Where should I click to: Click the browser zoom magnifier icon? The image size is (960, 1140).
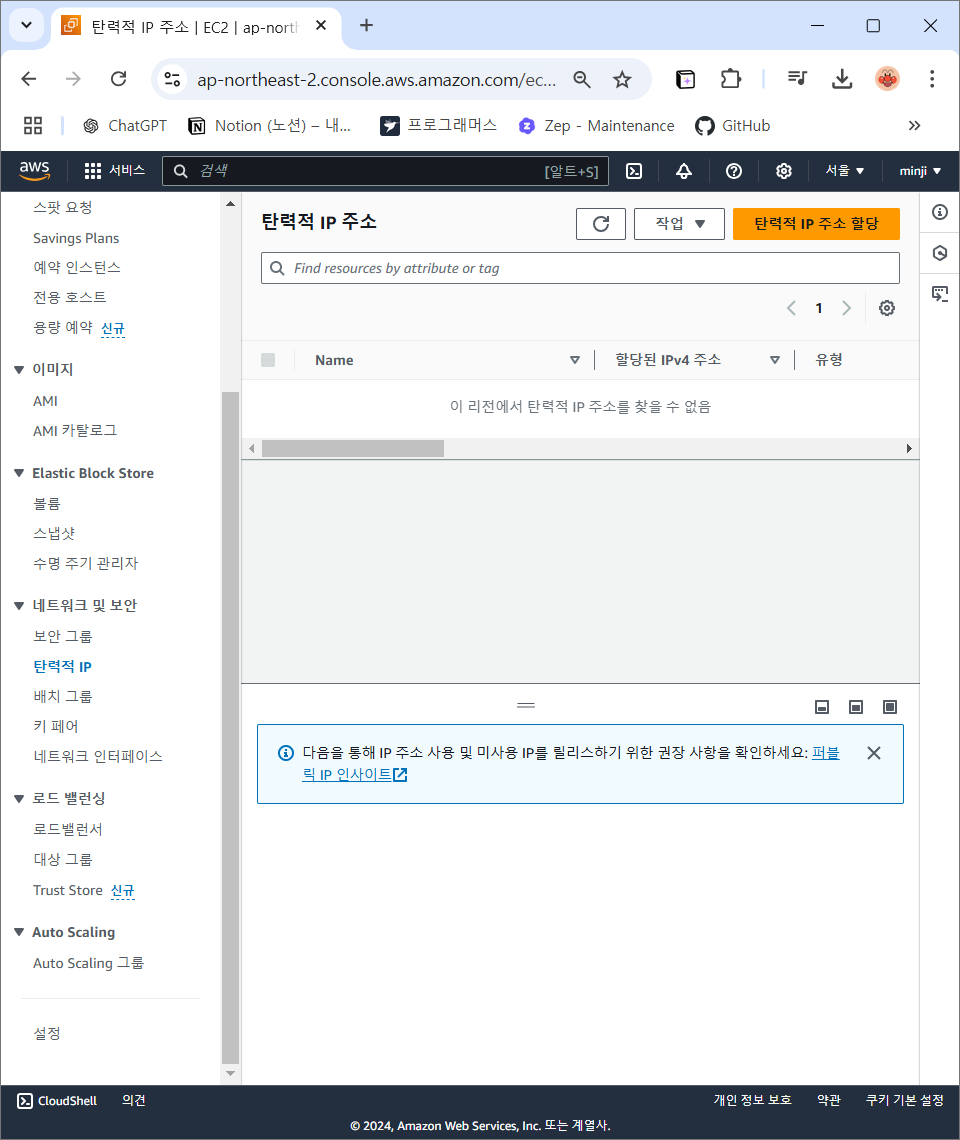click(581, 79)
